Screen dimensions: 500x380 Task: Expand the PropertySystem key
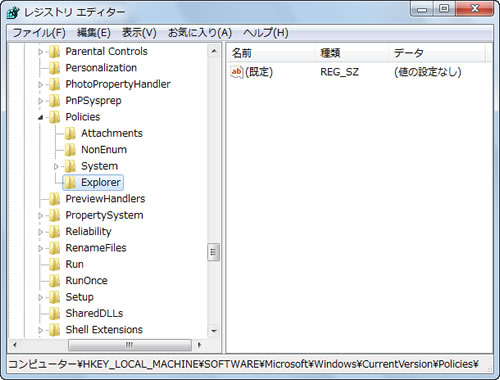41,216
